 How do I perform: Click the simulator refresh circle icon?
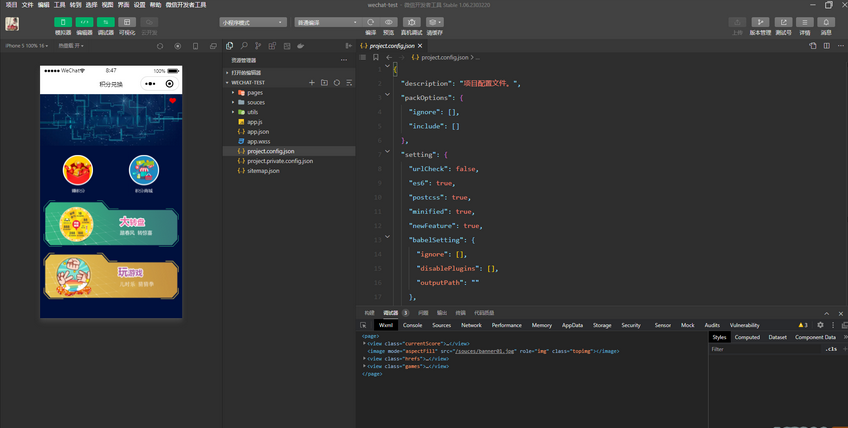coord(160,46)
